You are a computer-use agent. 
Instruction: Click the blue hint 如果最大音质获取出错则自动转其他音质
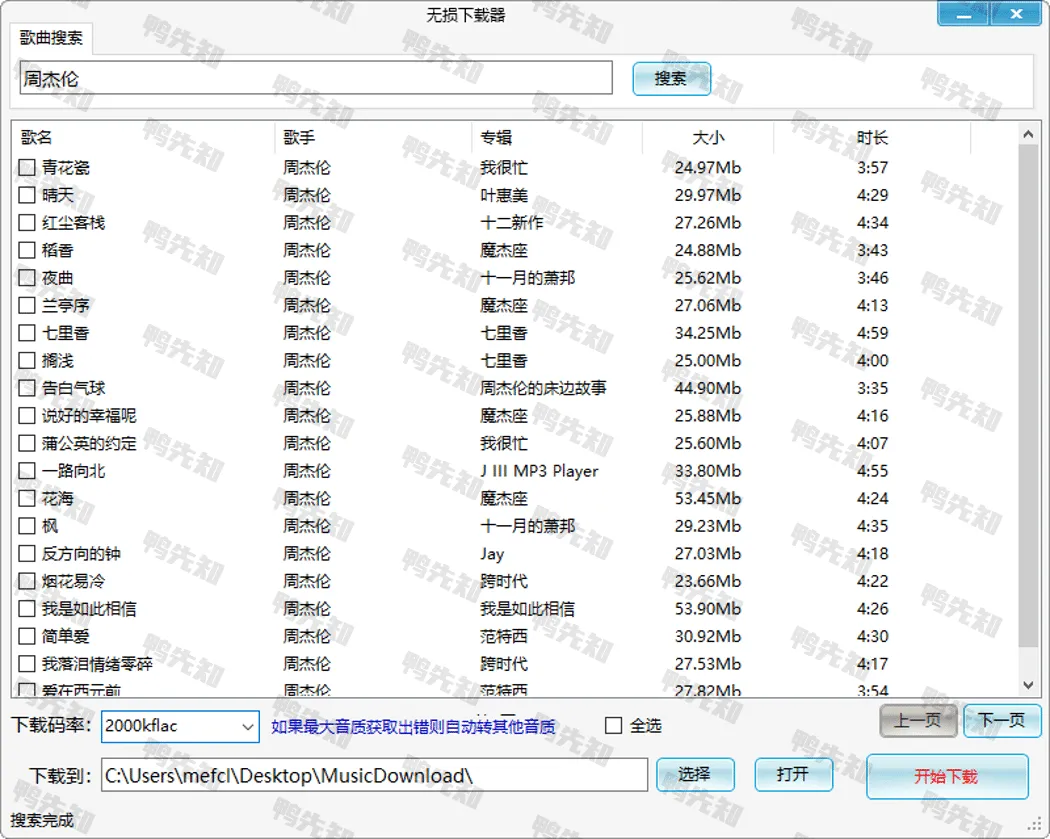[x=413, y=727]
